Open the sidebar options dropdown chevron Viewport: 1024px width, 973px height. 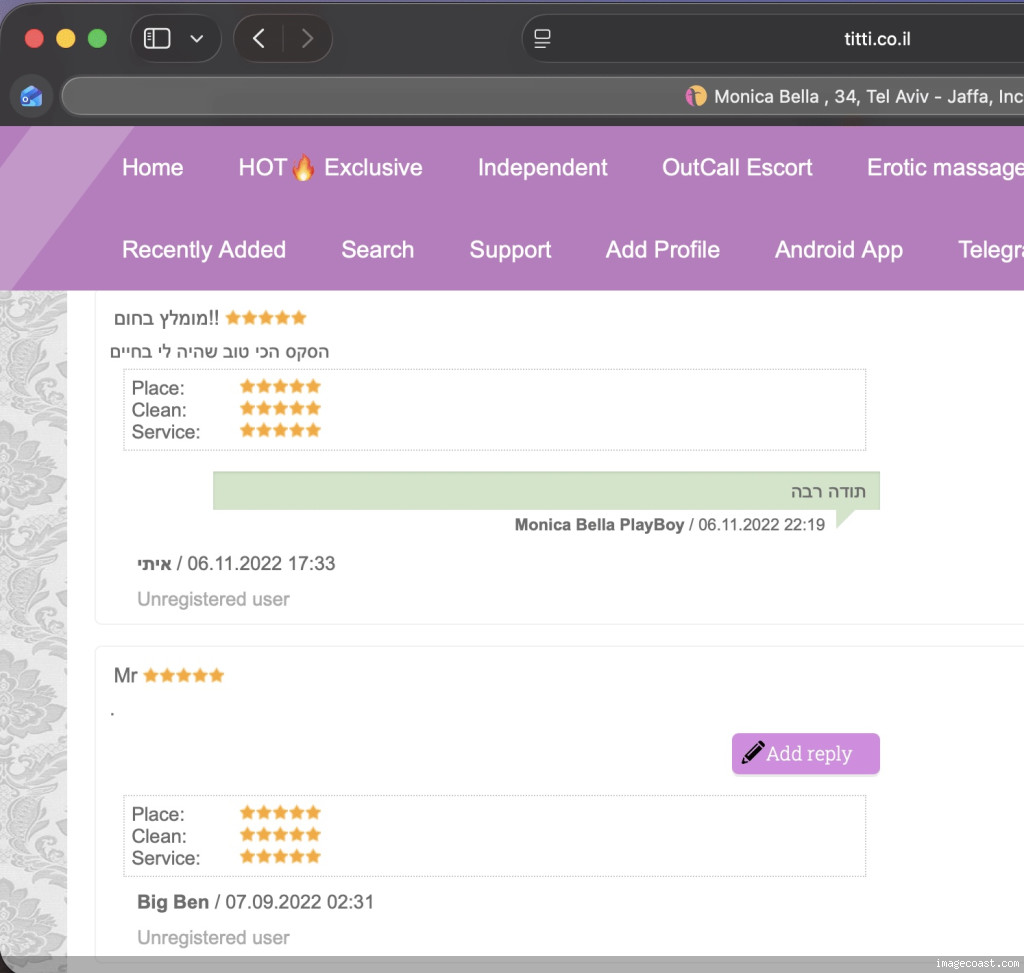197,39
